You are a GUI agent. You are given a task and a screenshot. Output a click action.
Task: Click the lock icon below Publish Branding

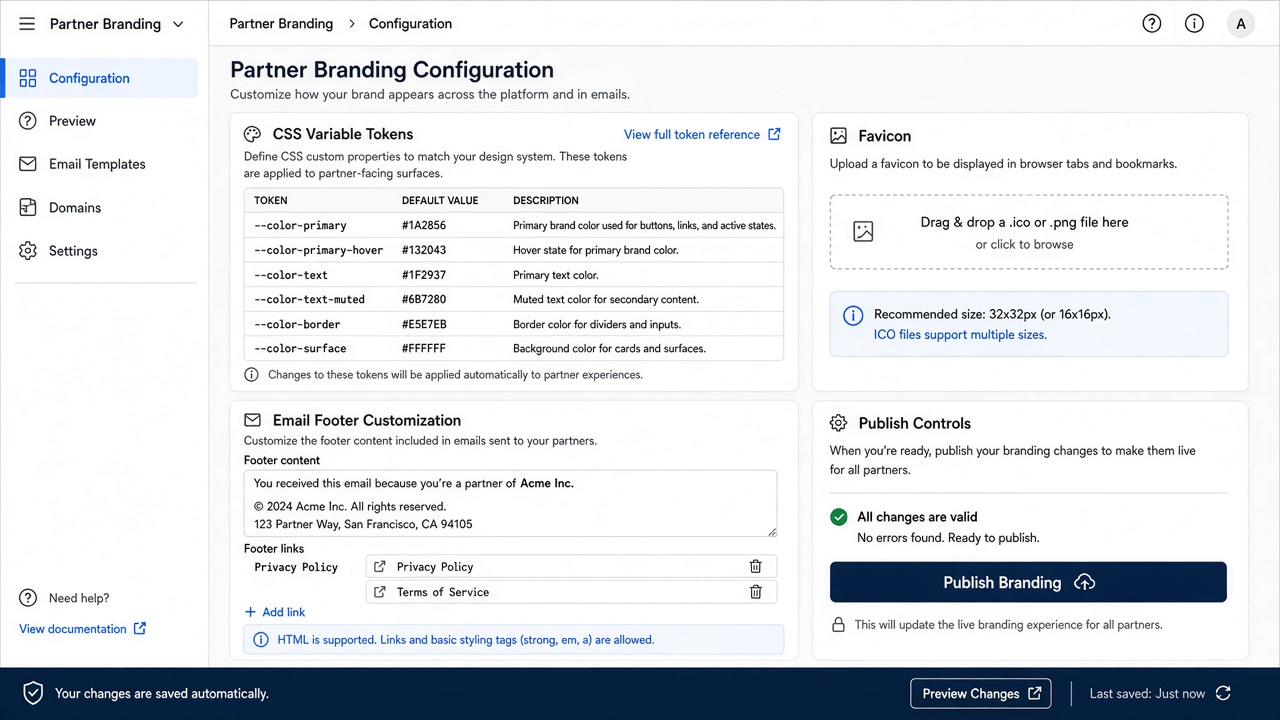pyautogui.click(x=838, y=625)
